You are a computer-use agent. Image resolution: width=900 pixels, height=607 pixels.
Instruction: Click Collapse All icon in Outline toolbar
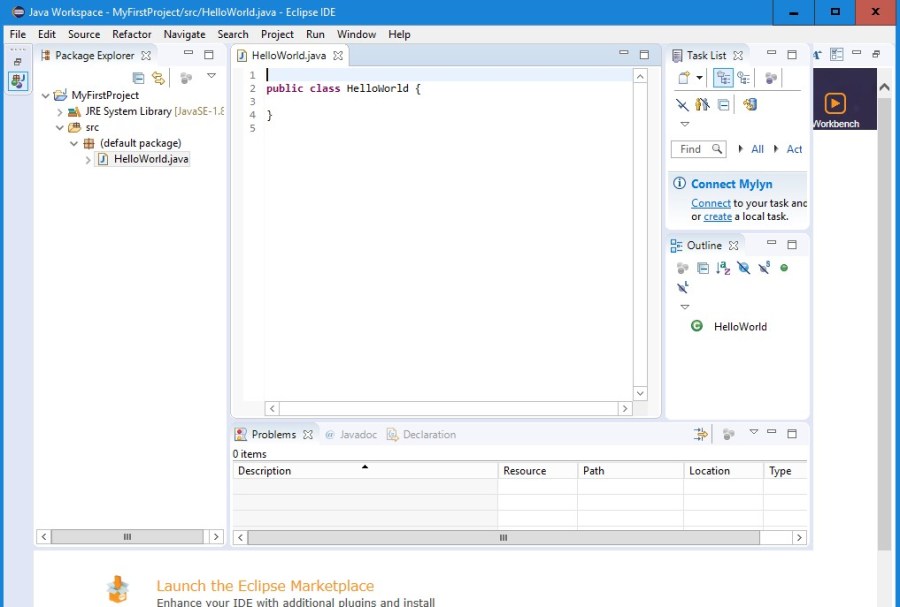pyautogui.click(x=703, y=268)
